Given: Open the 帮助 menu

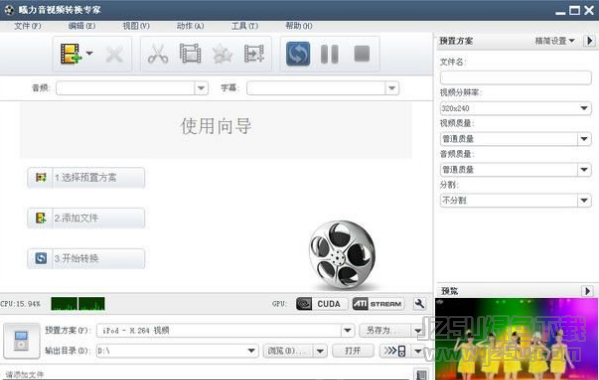Looking at the screenshot, I should [299, 26].
